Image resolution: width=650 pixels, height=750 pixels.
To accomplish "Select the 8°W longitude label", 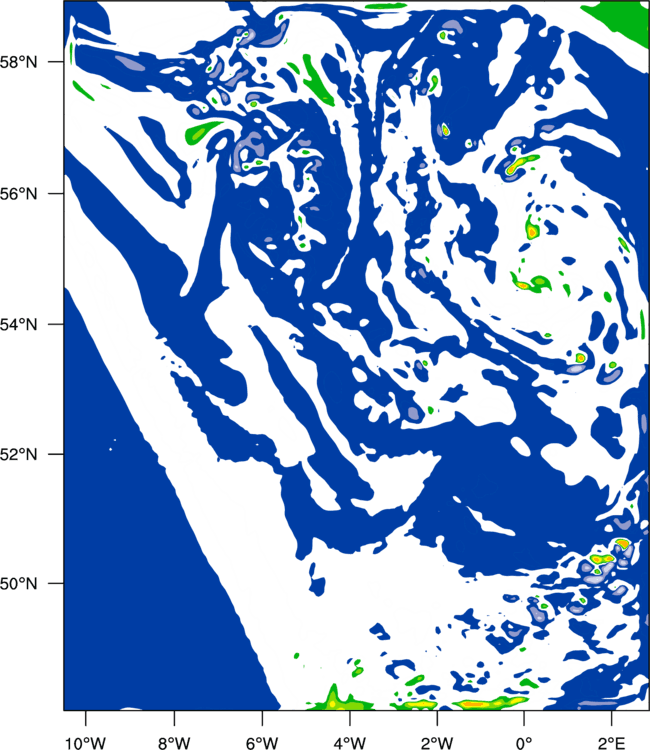I will pyautogui.click(x=174, y=743).
